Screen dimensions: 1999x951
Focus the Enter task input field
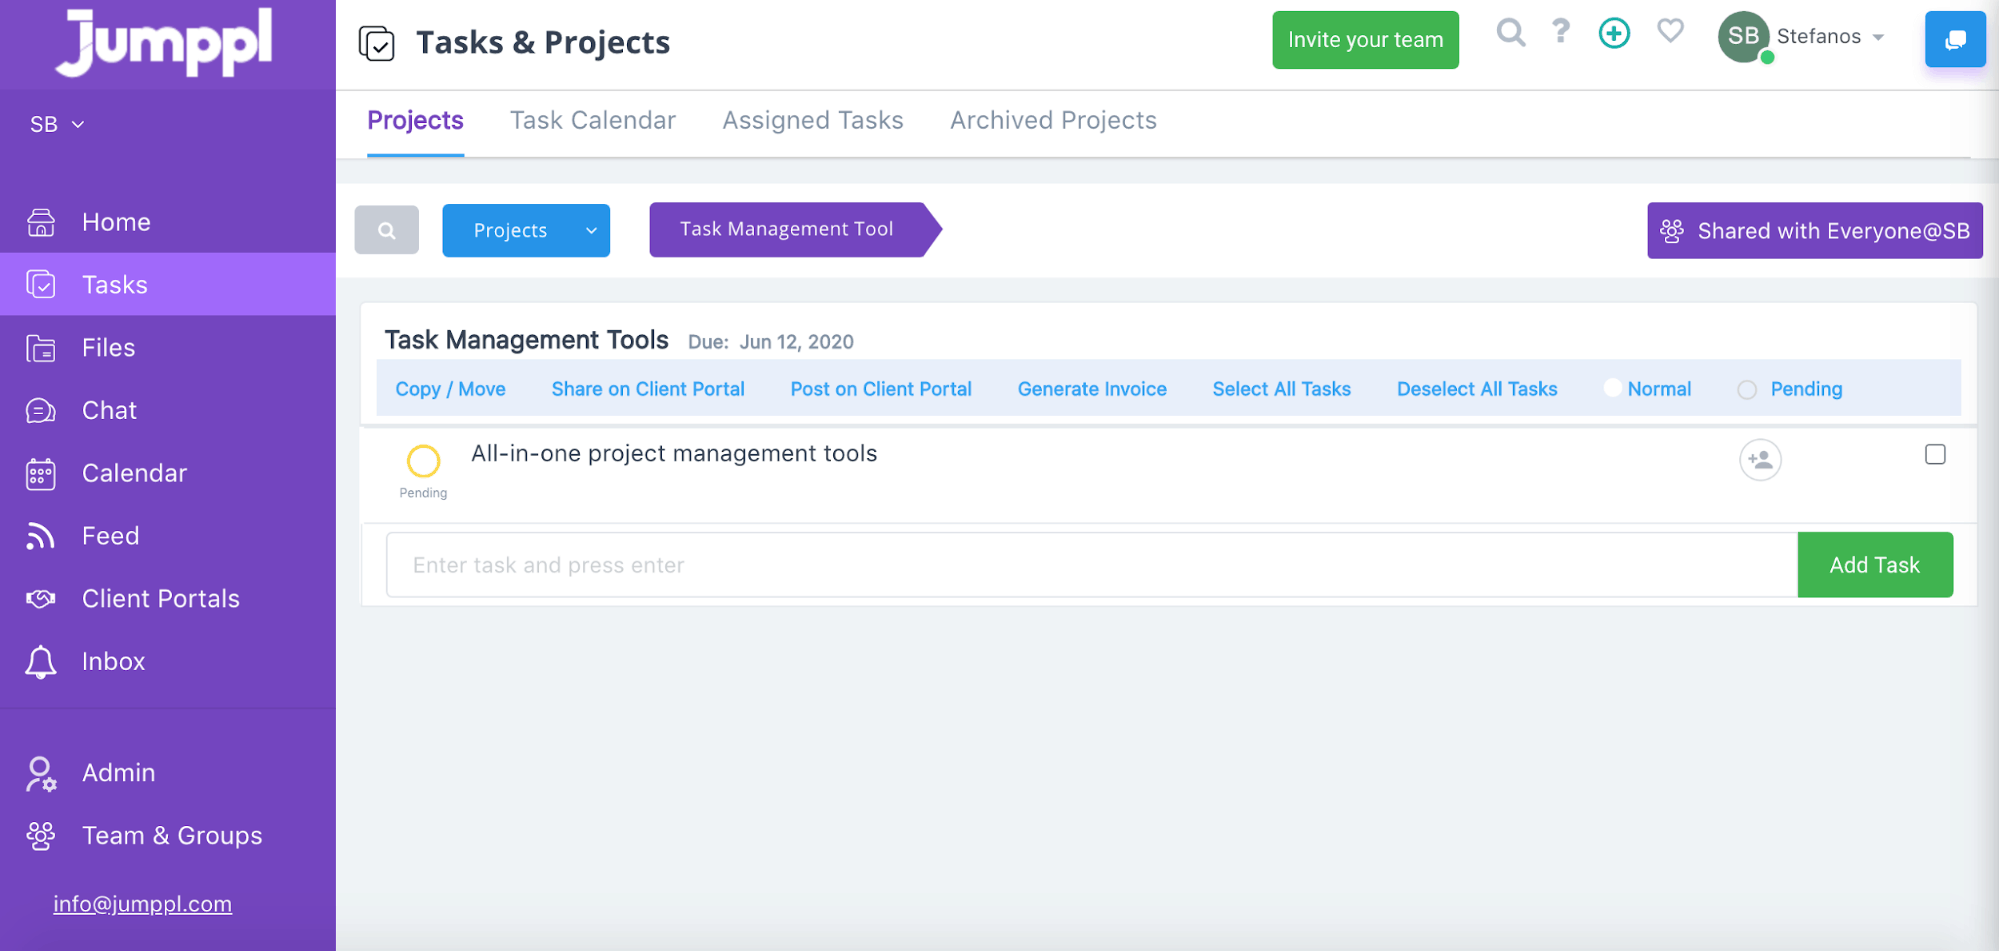(1092, 565)
